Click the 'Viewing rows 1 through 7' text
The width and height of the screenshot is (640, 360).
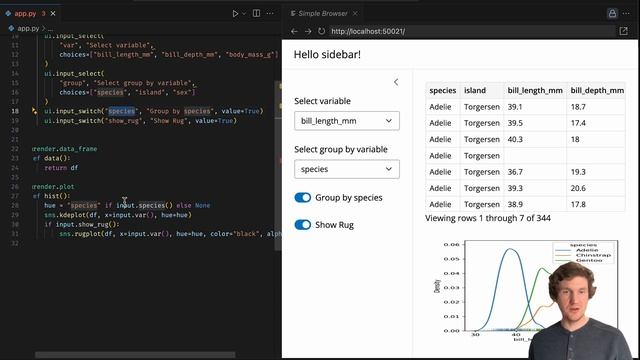pos(487,218)
